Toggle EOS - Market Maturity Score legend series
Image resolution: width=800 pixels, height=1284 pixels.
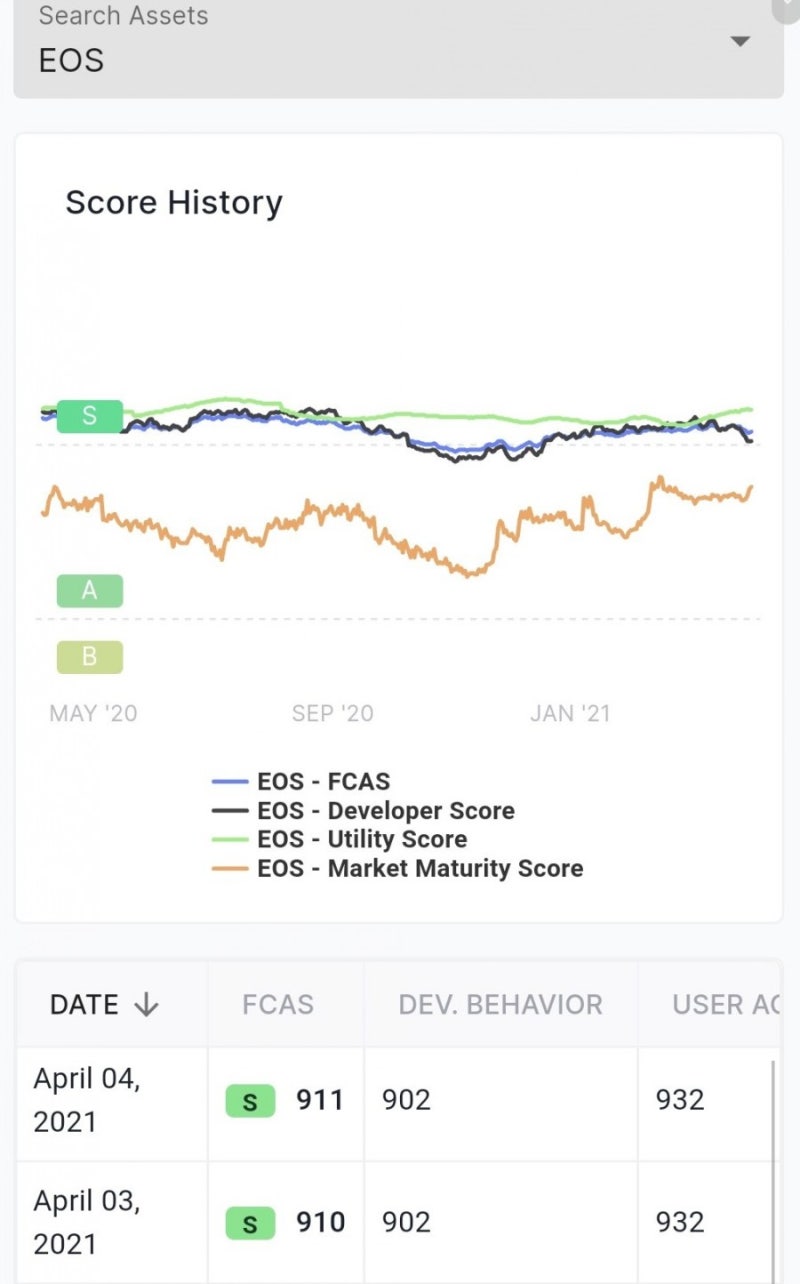pyautogui.click(x=419, y=868)
